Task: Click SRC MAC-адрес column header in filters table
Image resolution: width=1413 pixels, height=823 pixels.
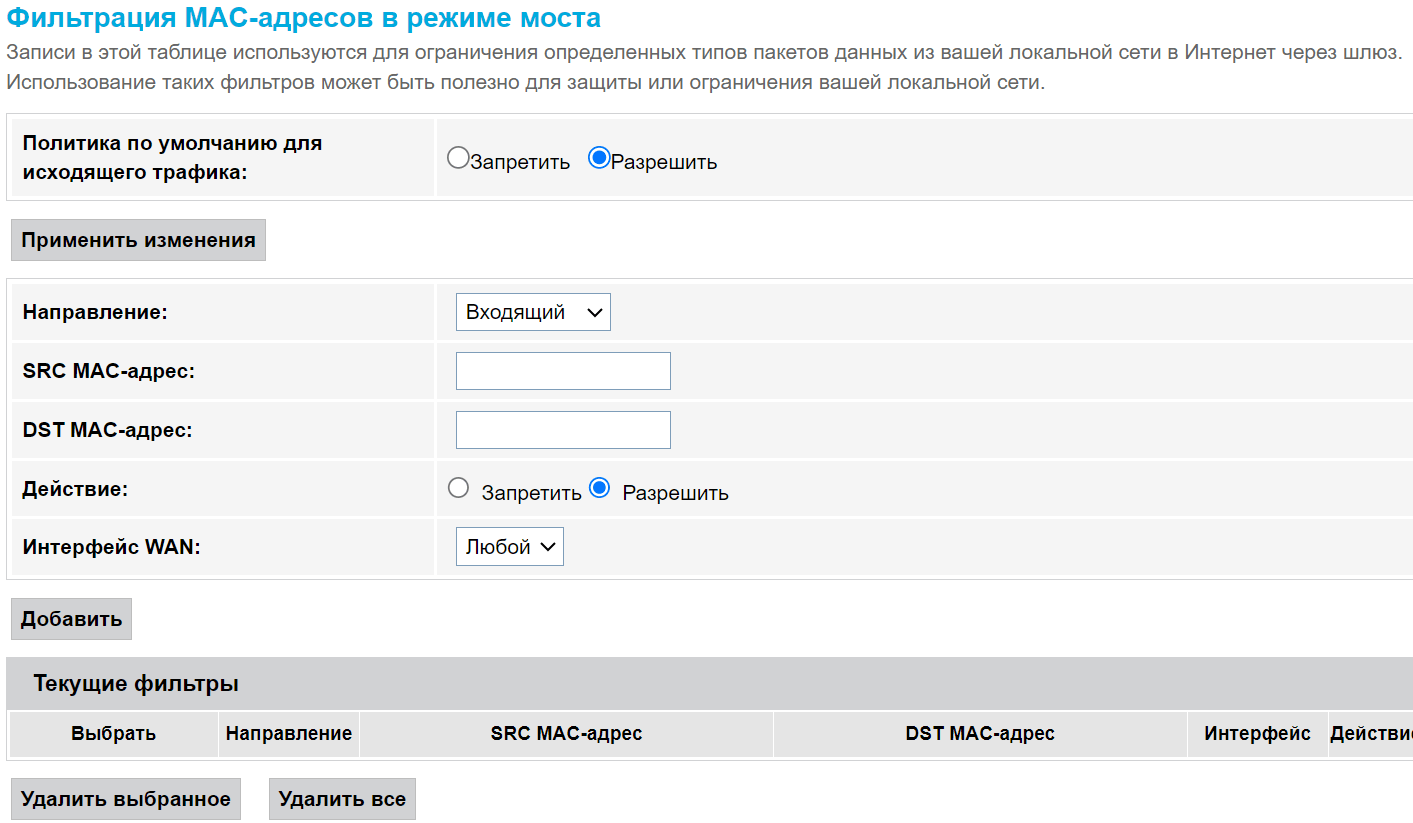Action: point(566,734)
